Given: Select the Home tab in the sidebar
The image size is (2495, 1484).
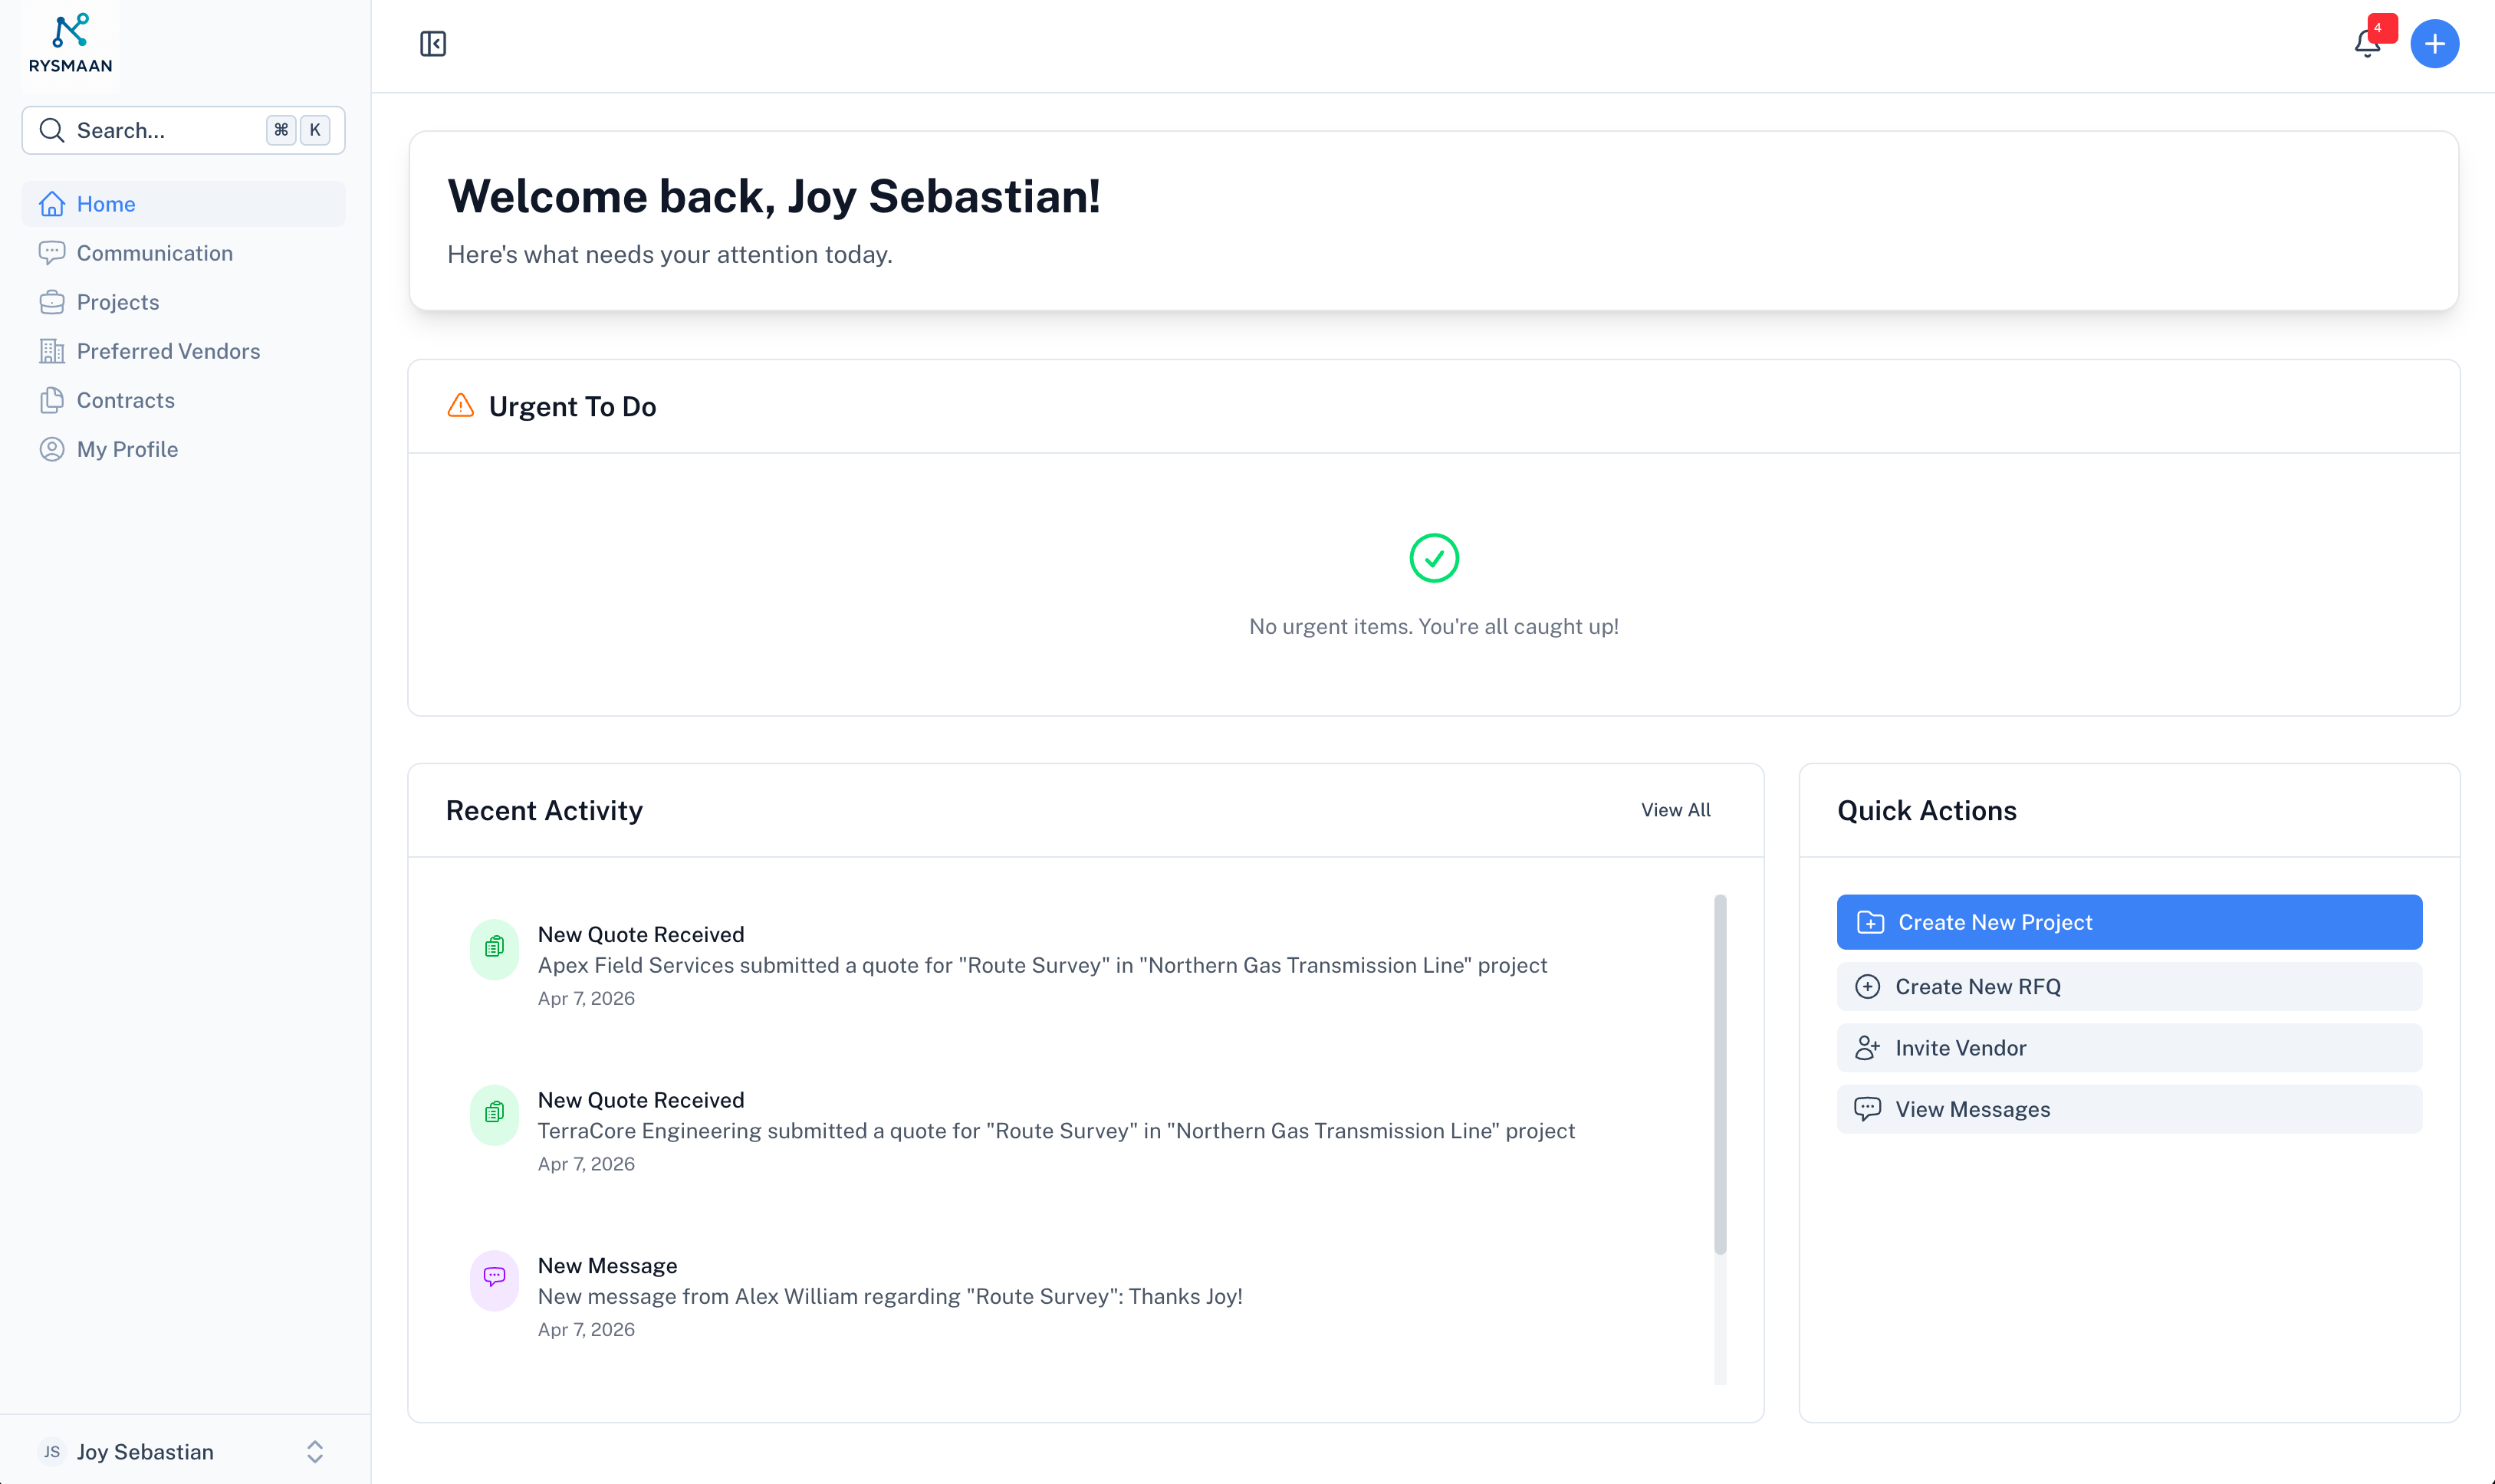Looking at the screenshot, I should tap(106, 203).
